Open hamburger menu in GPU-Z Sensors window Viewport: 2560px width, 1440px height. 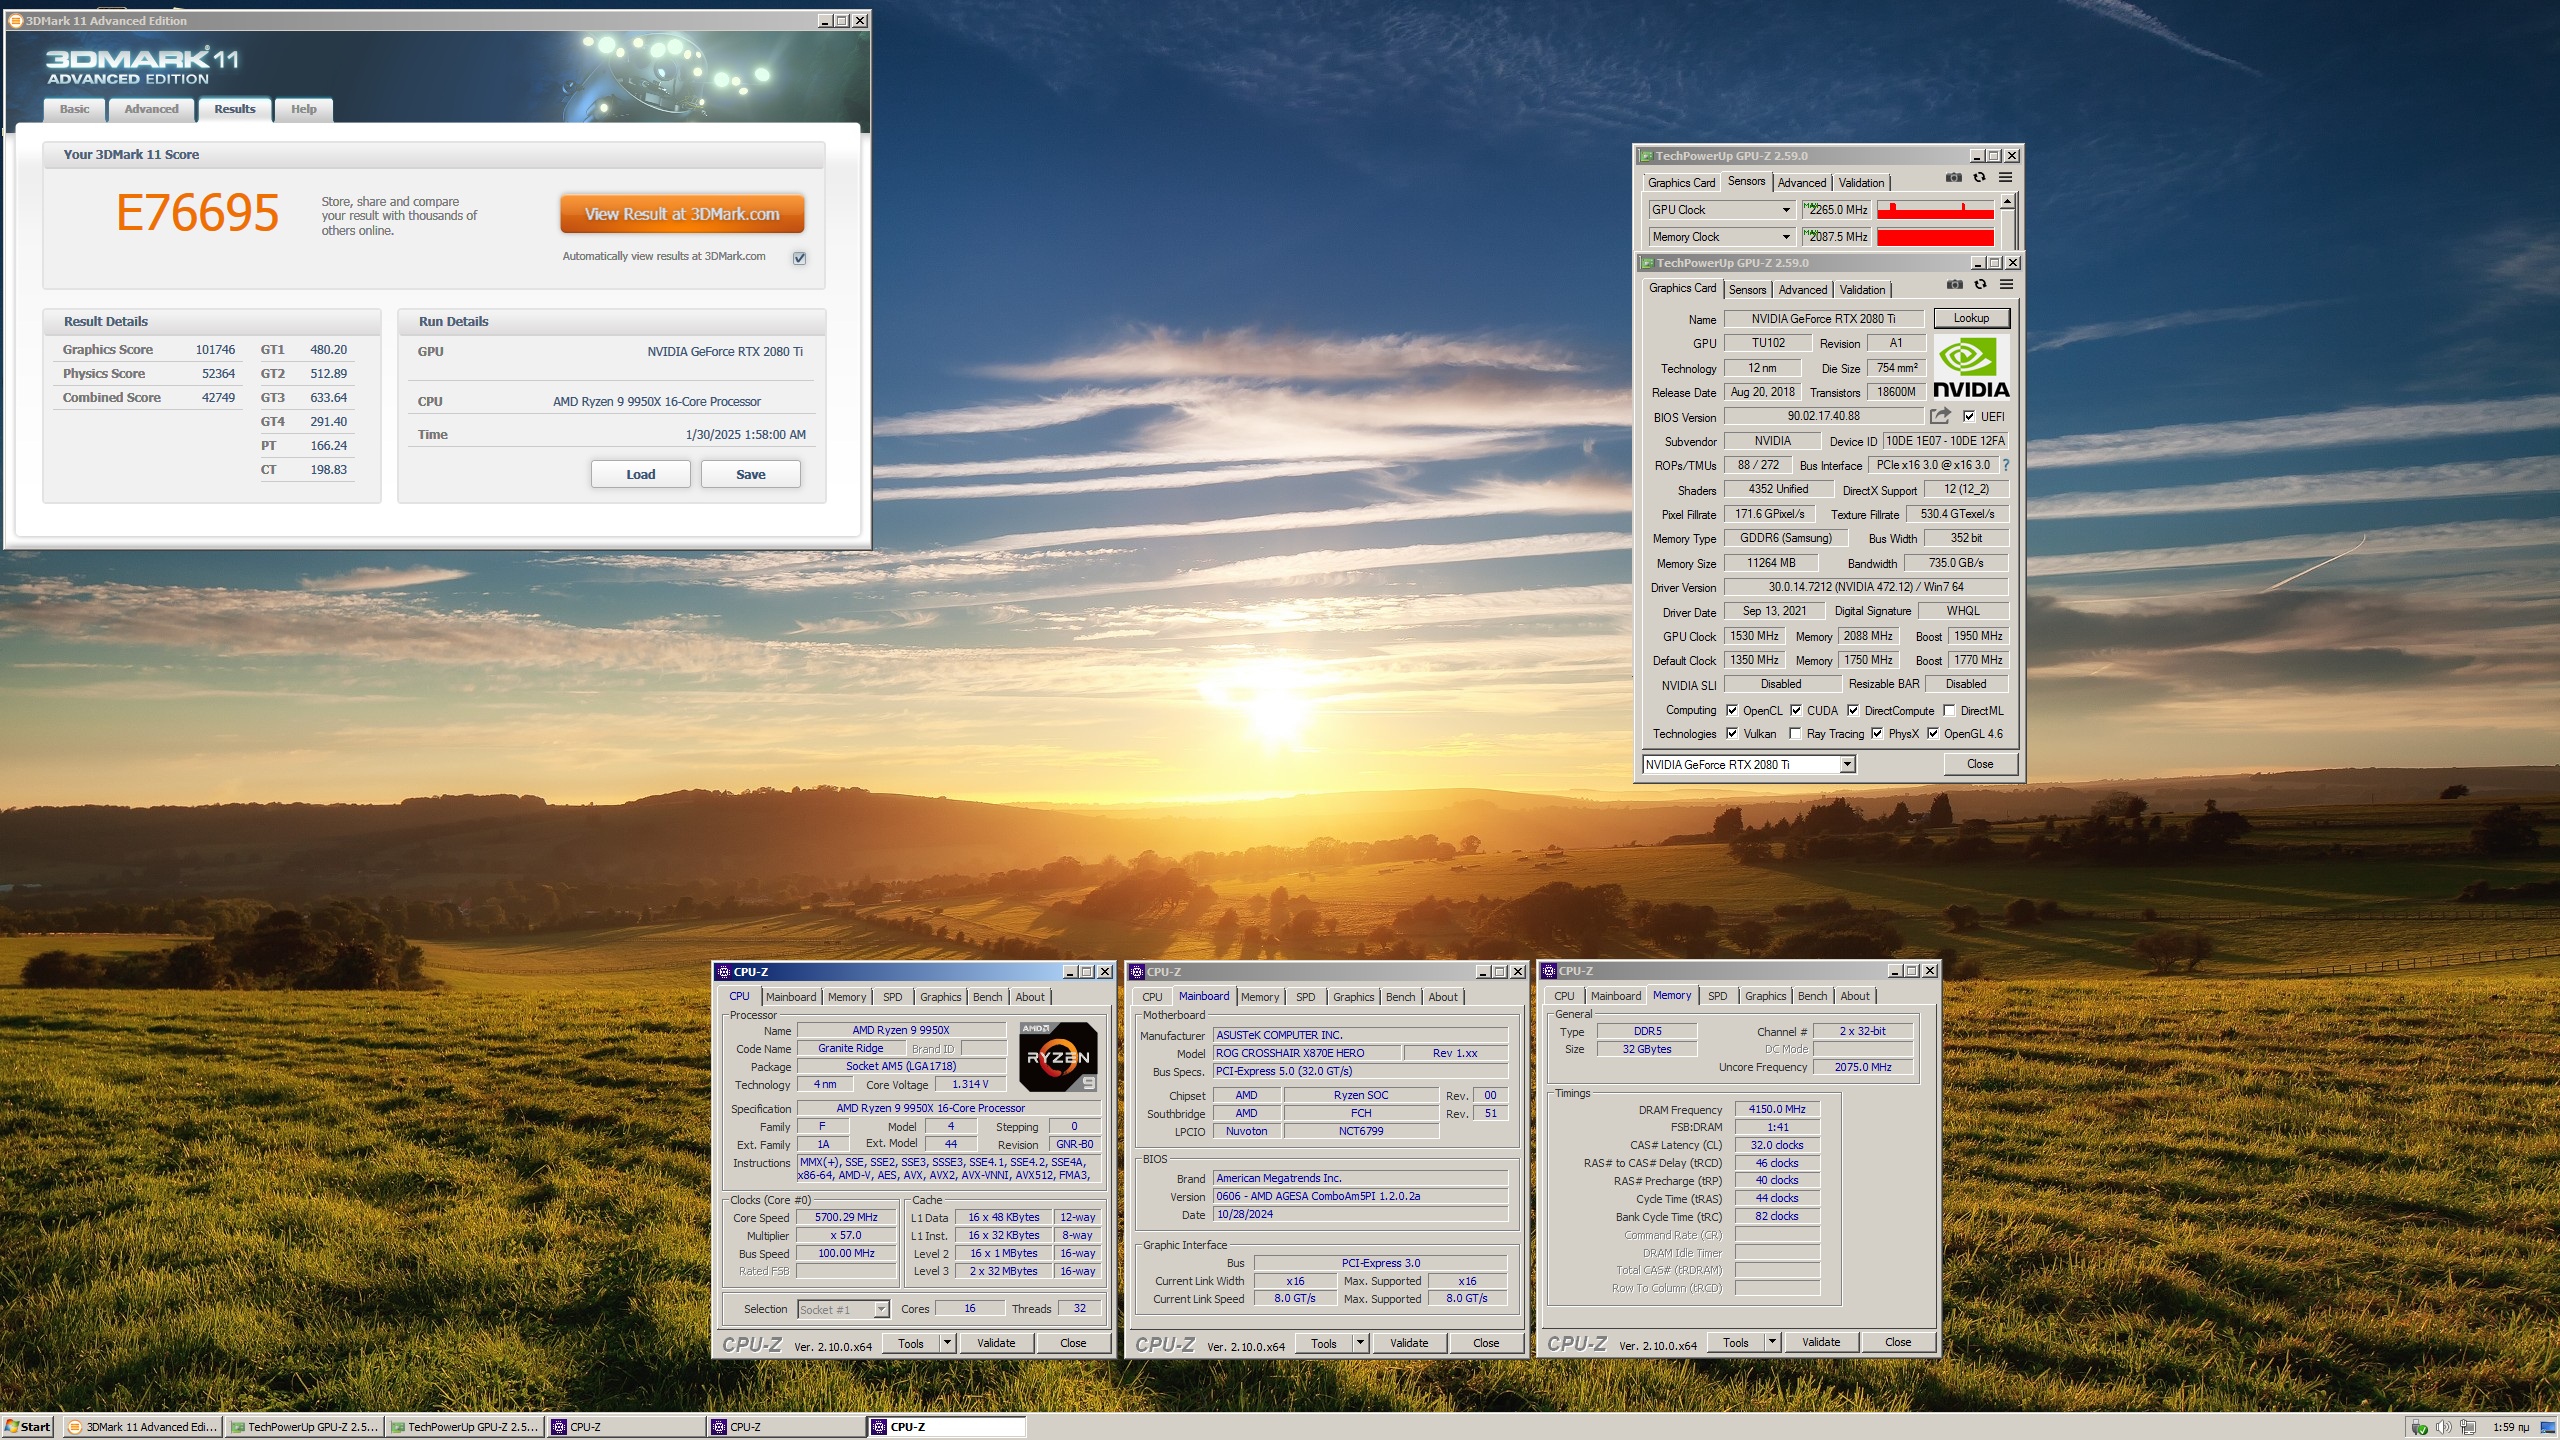coord(2005,178)
